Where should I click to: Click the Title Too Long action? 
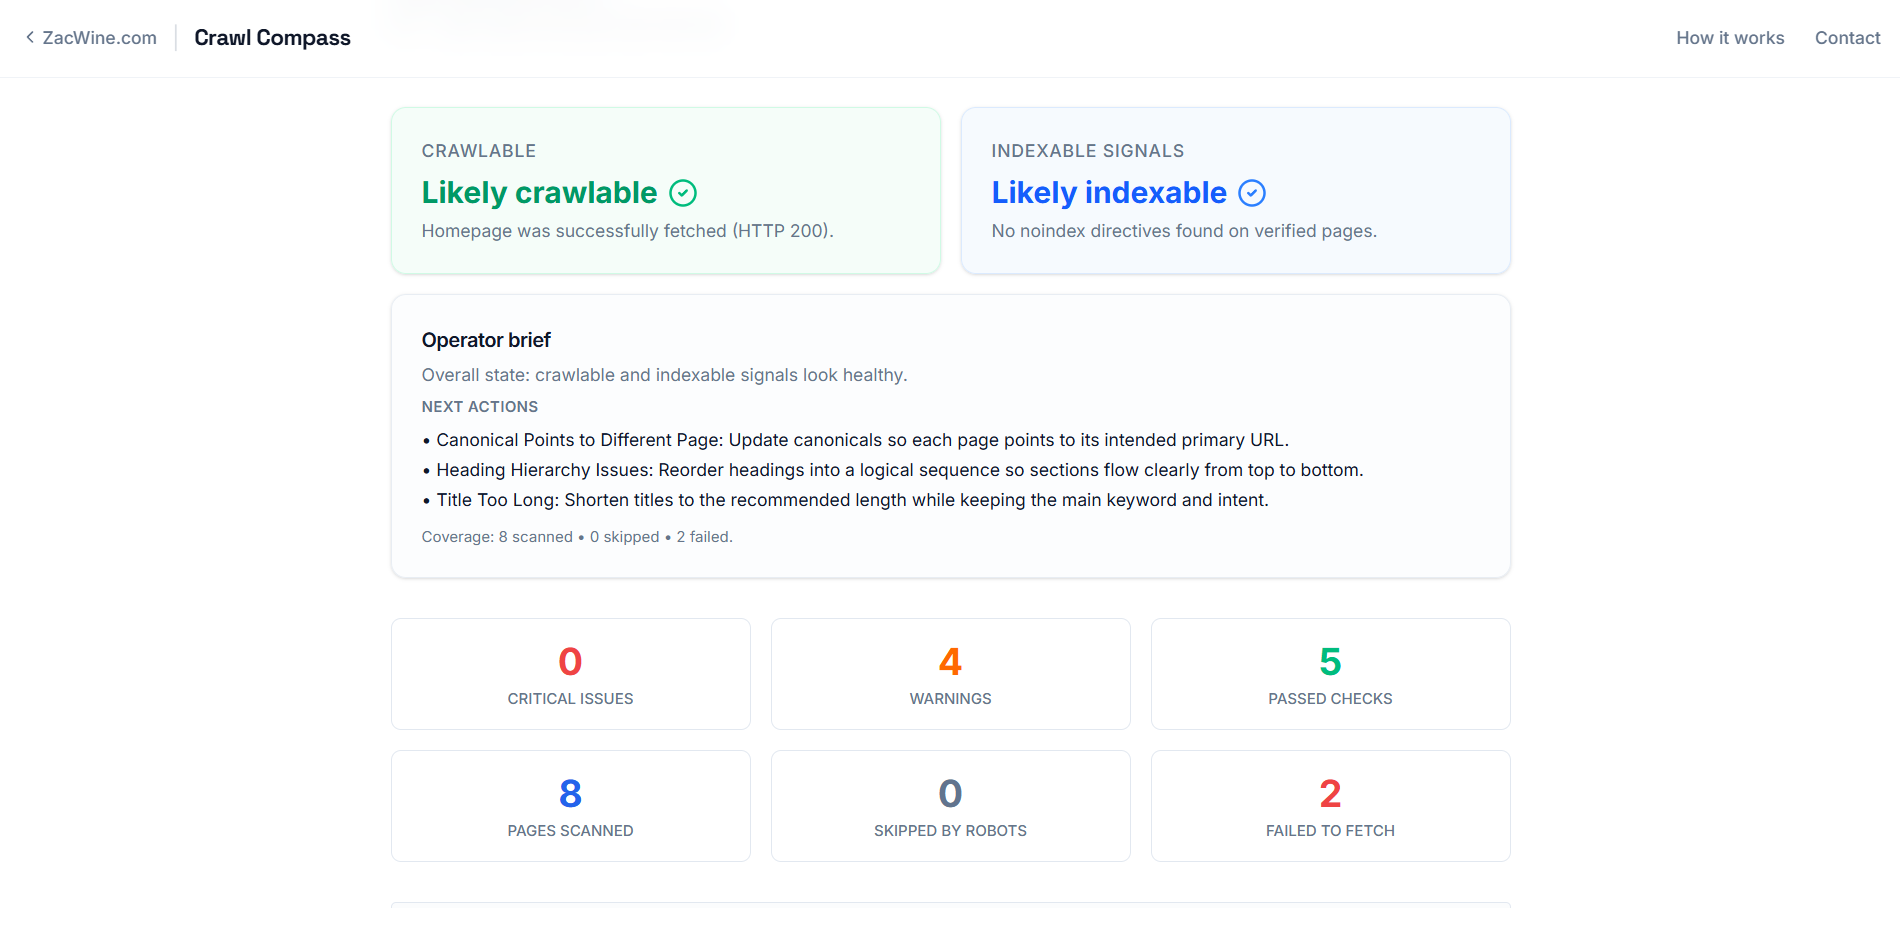tap(845, 500)
